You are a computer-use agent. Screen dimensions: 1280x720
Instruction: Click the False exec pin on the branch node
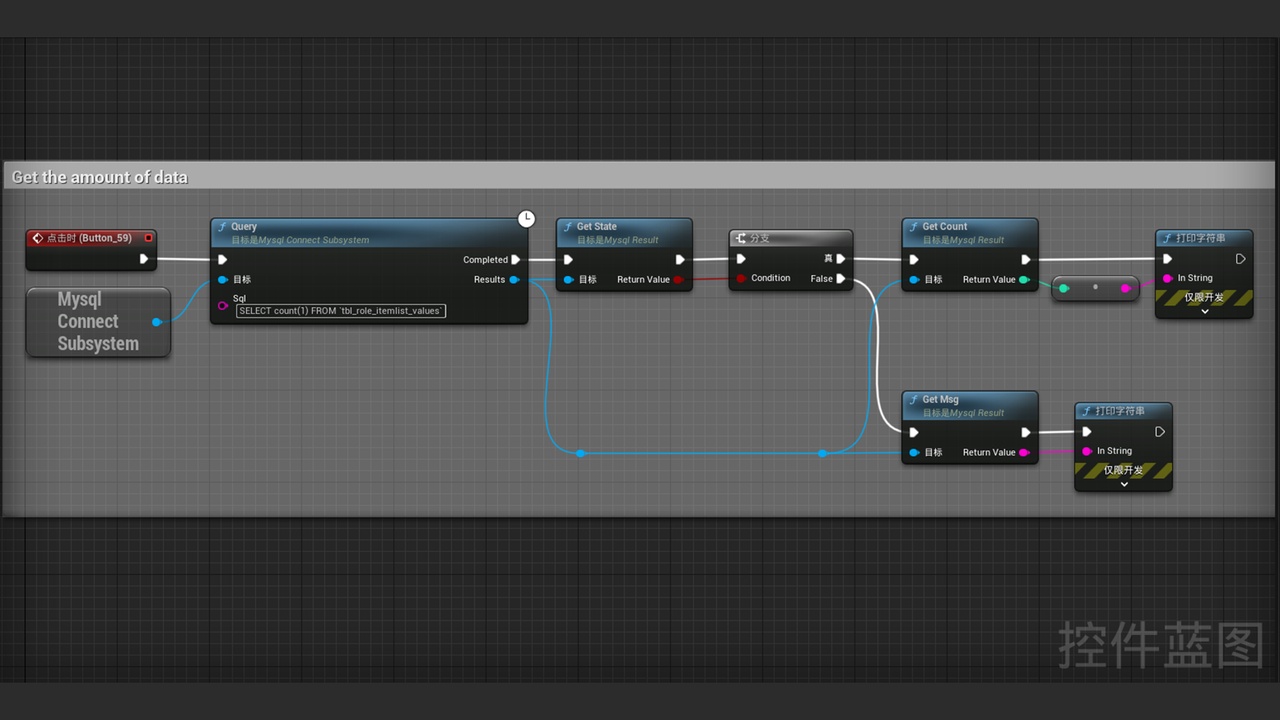841,279
